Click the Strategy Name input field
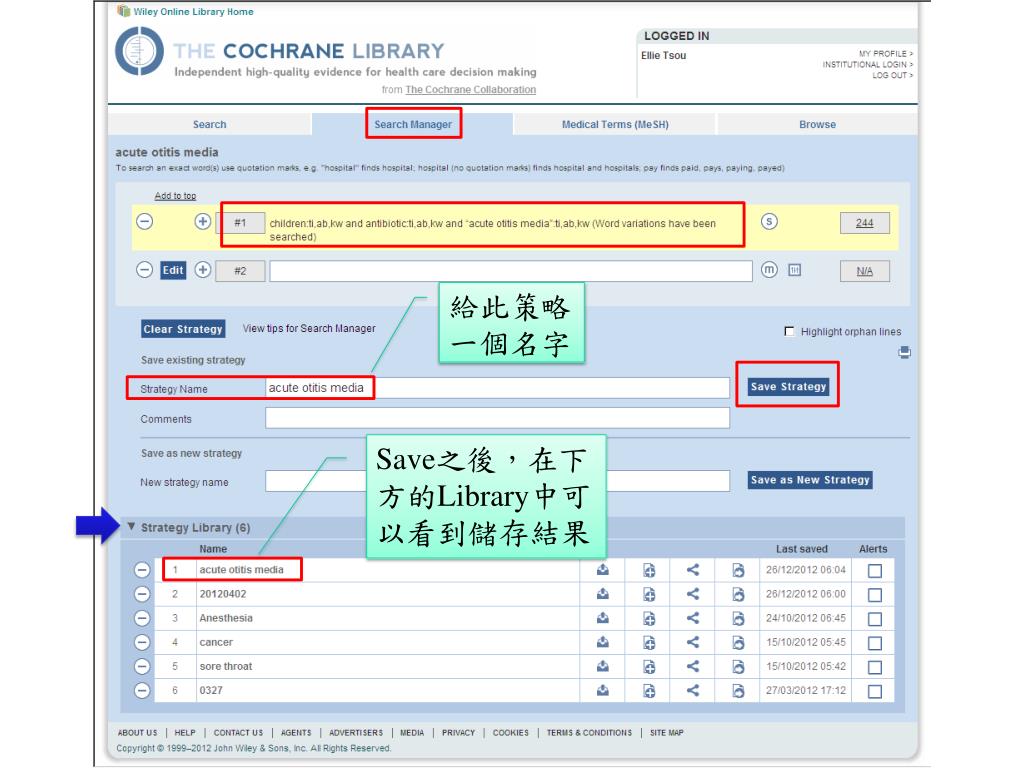1024x768 pixels. tap(497, 388)
